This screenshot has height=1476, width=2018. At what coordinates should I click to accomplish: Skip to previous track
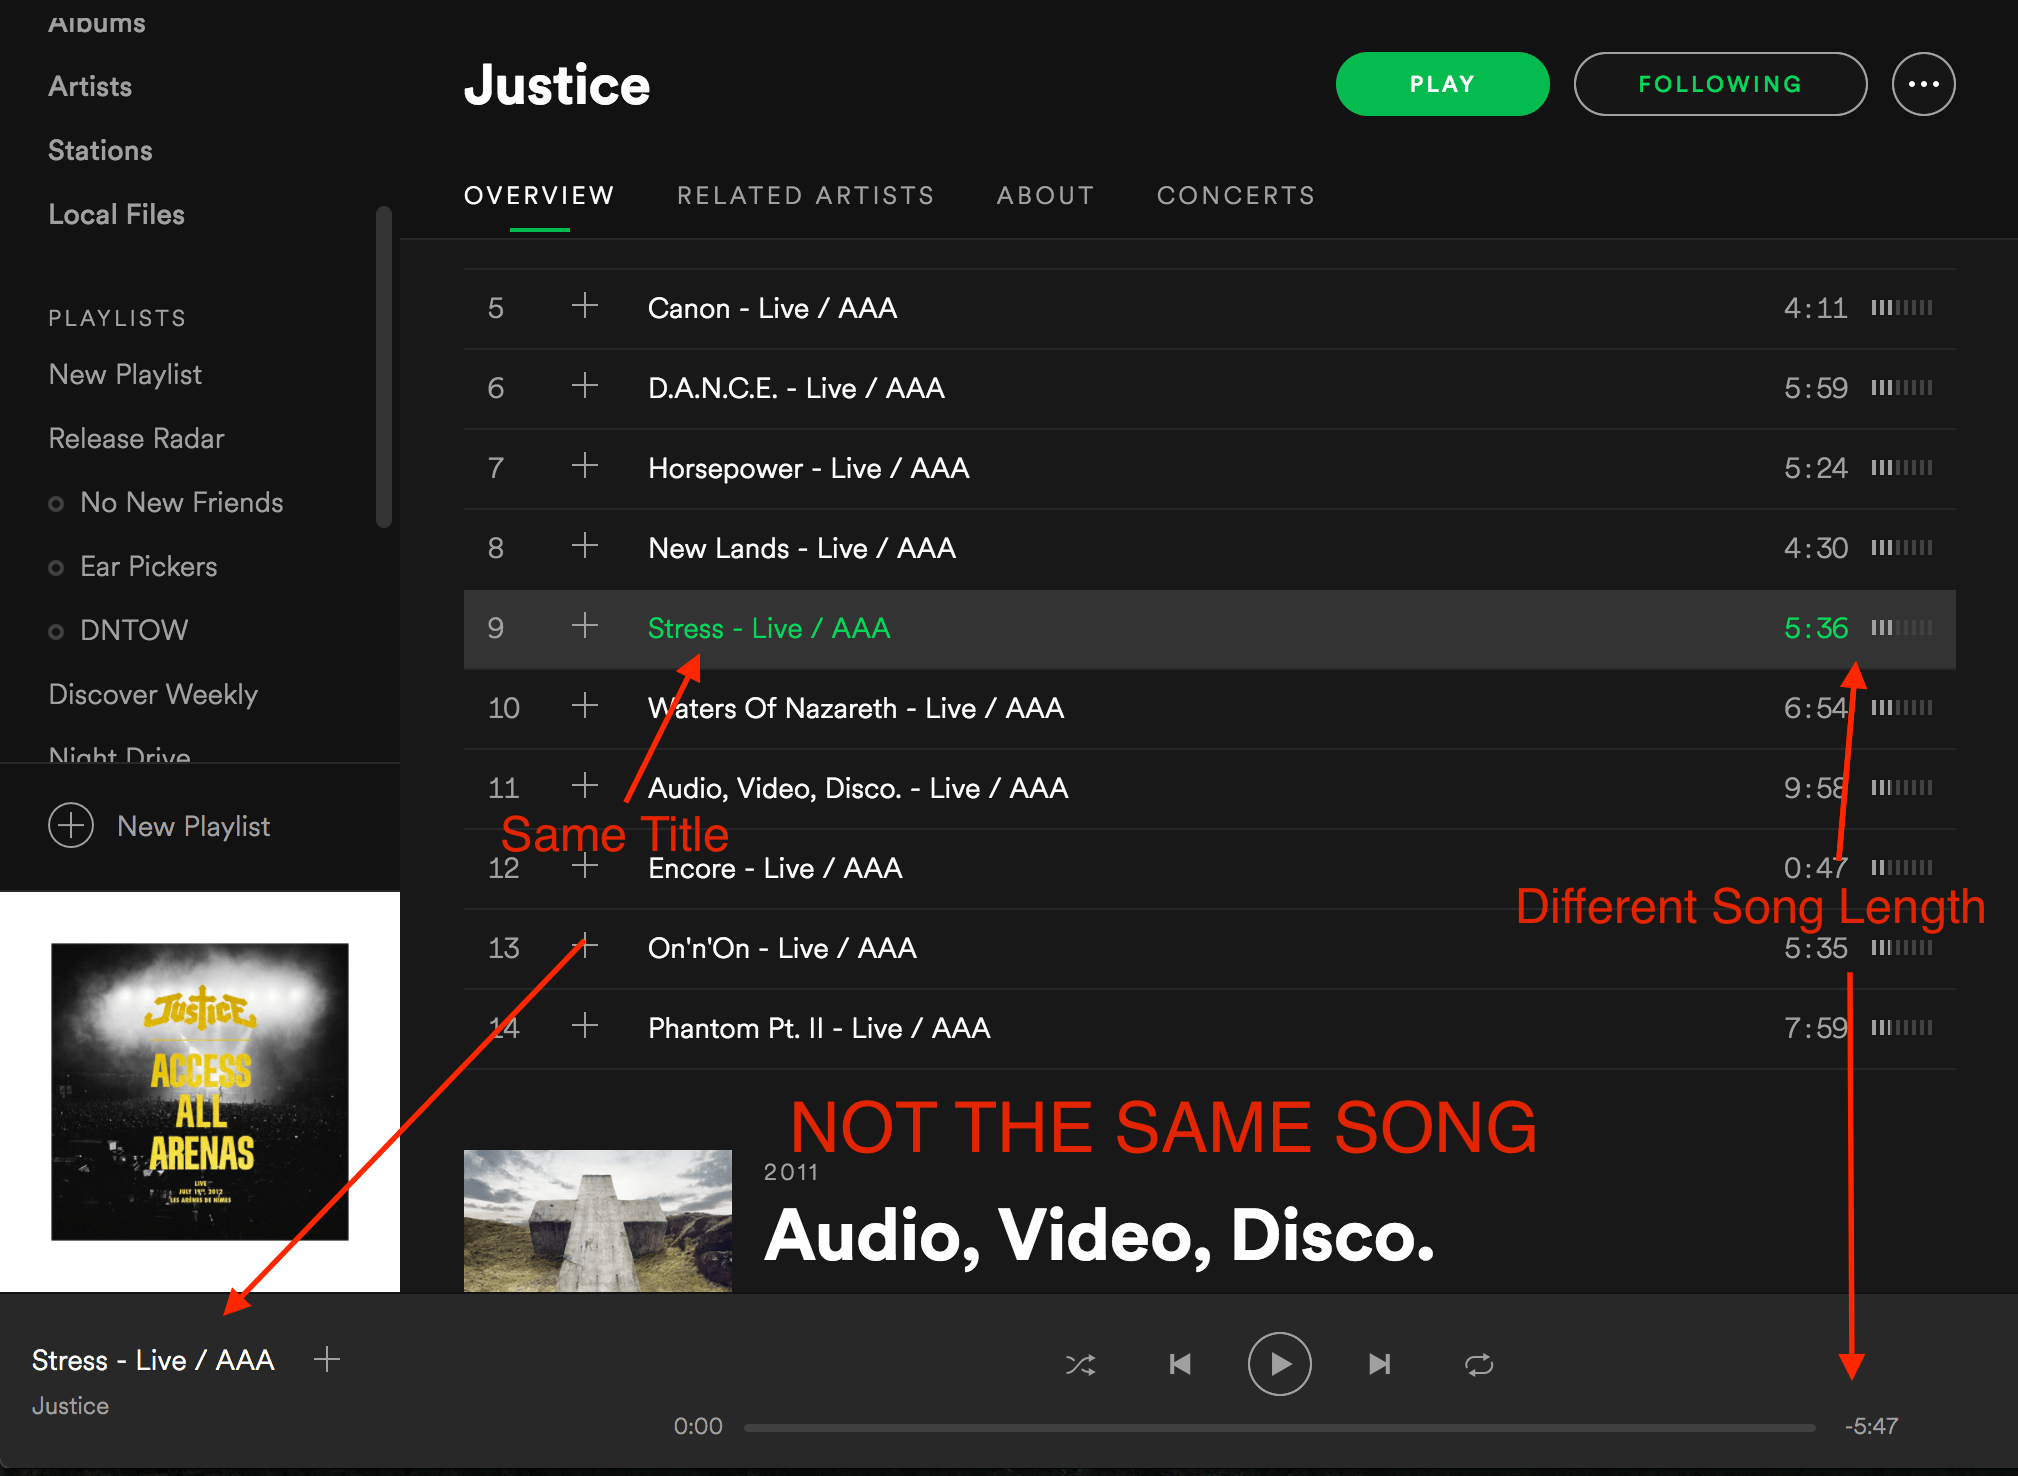(x=1180, y=1364)
